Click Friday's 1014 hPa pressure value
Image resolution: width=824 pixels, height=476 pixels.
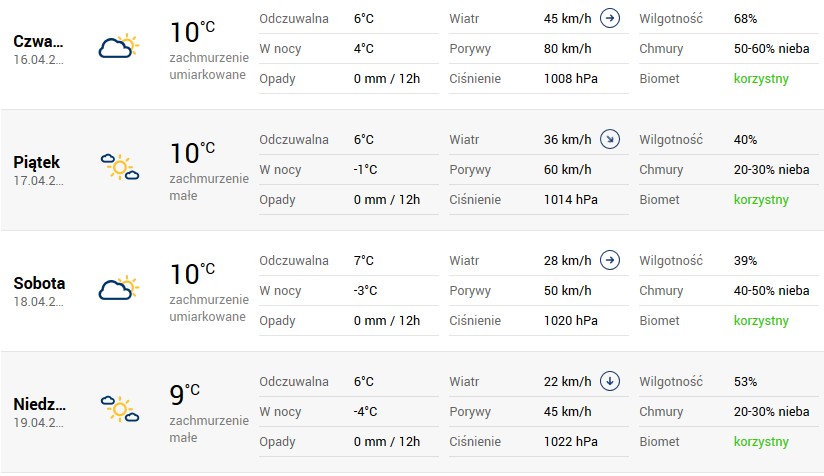(571, 200)
